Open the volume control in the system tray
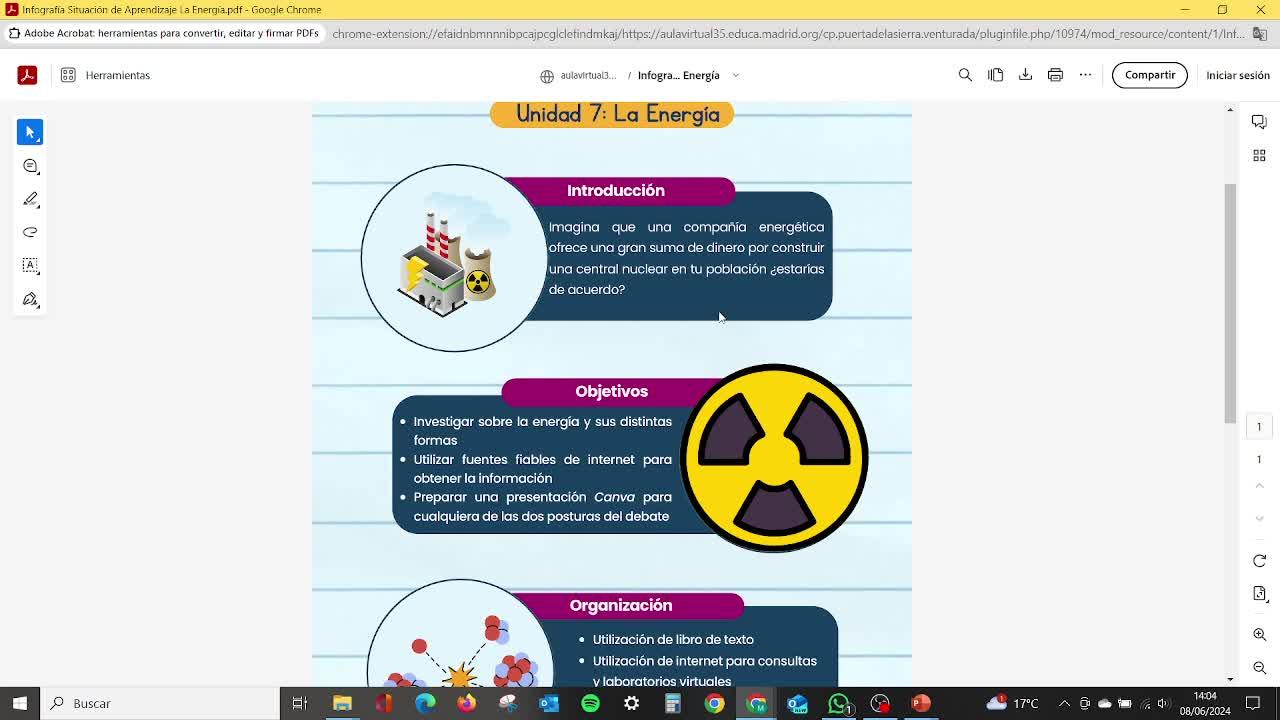1280x720 pixels. pyautogui.click(x=1162, y=703)
